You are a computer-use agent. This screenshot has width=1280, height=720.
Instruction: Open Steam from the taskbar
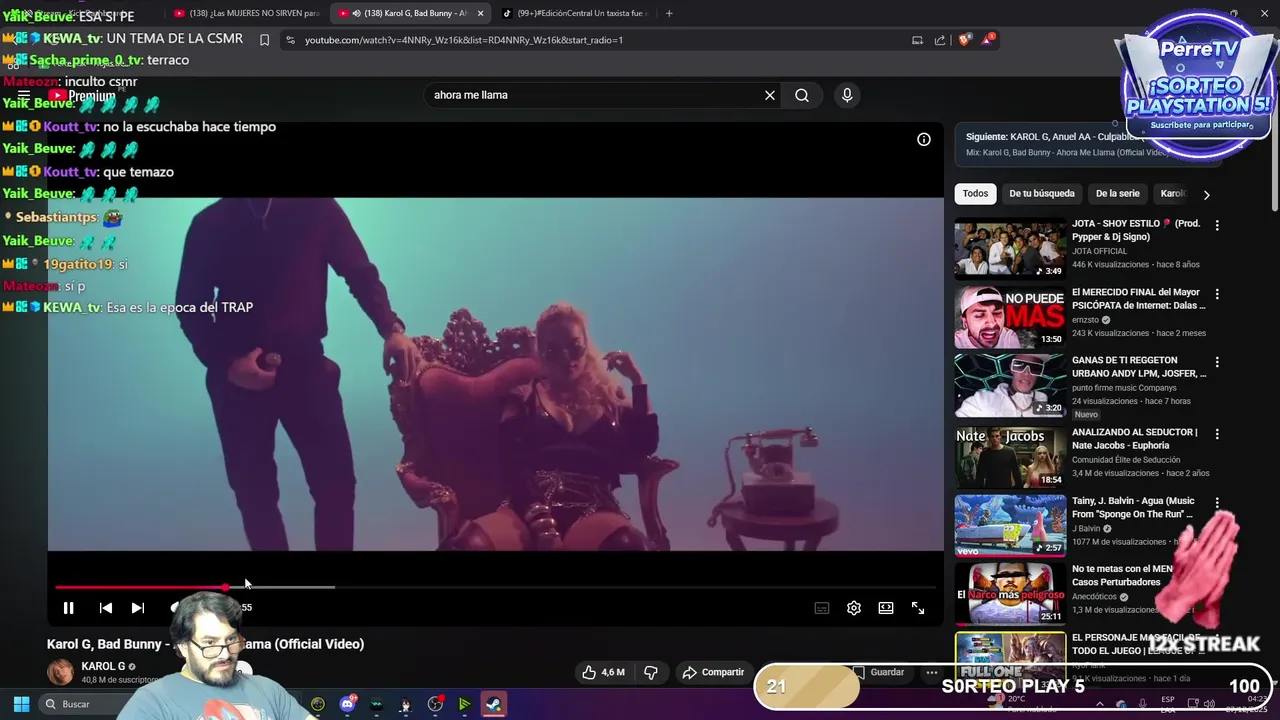point(493,704)
